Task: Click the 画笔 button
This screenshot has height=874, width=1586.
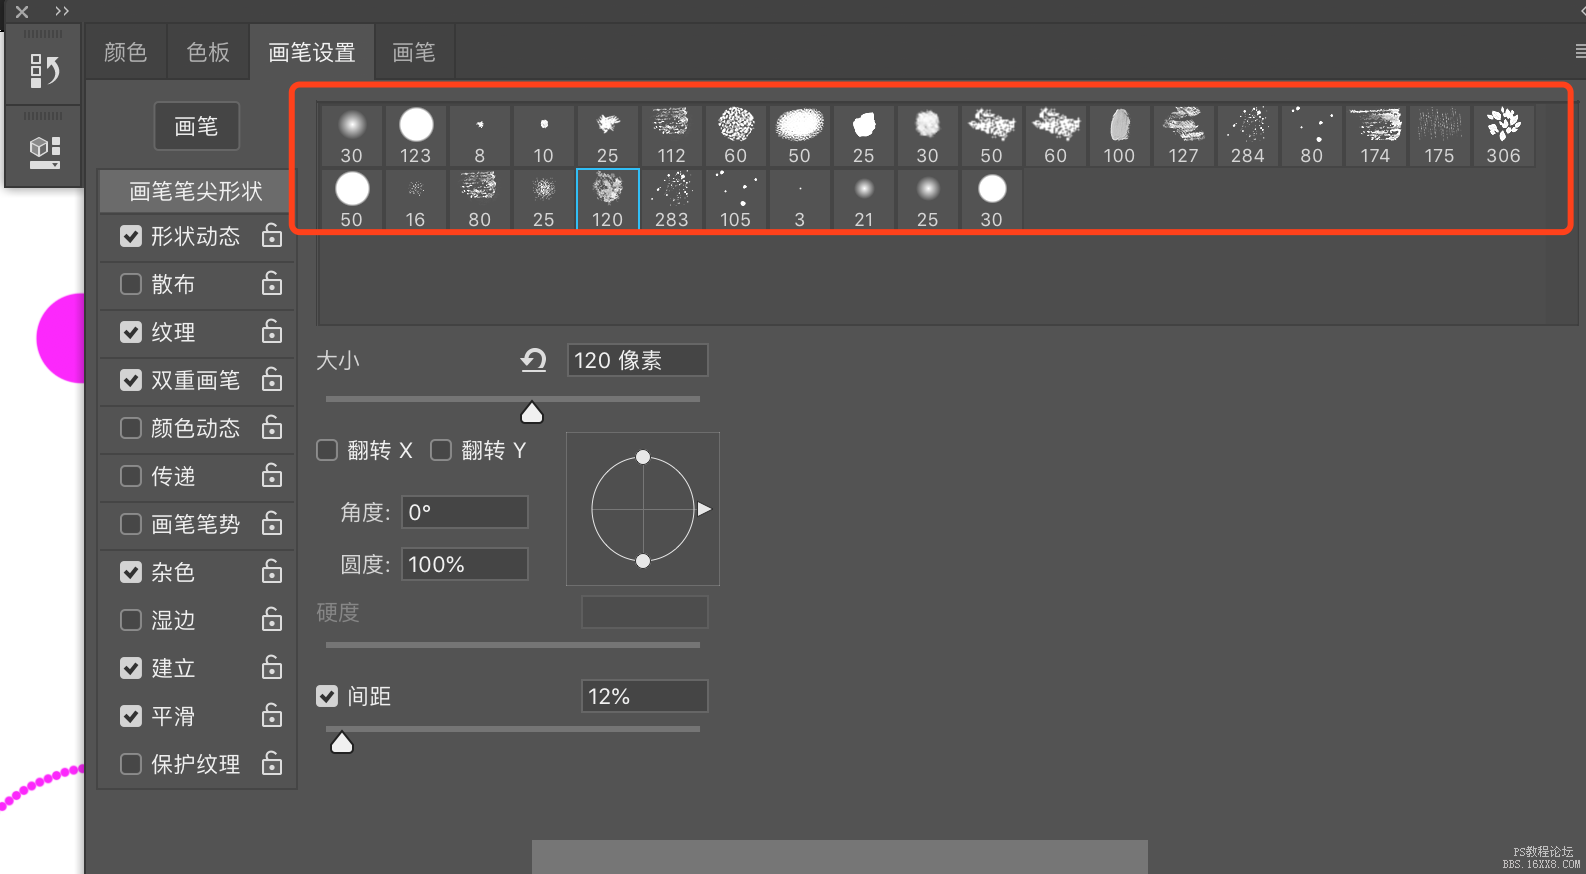Action: coord(196,126)
